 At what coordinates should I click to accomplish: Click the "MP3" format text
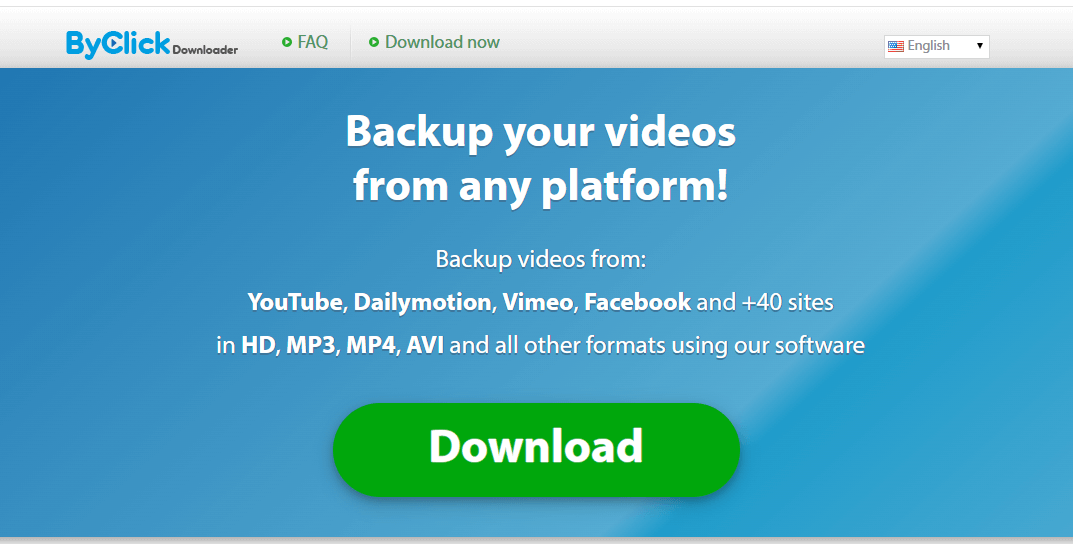[x=311, y=345]
